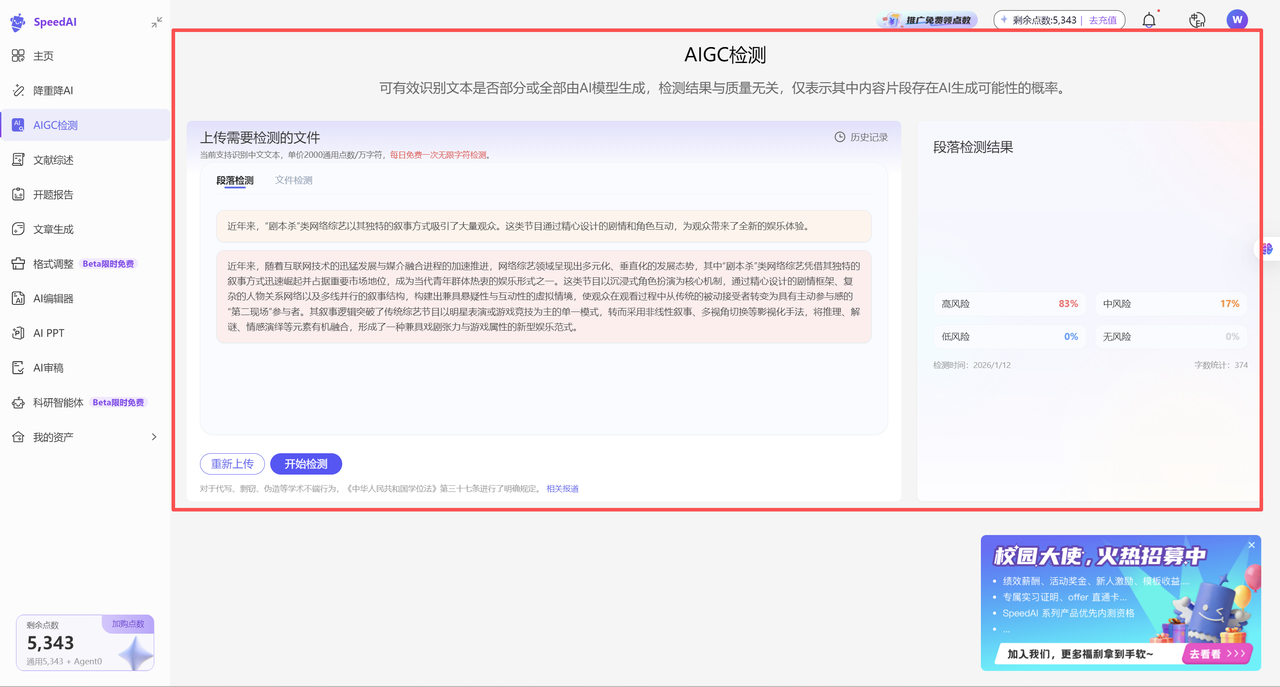Click the 去充值 link
The image size is (1280, 687).
point(1103,20)
